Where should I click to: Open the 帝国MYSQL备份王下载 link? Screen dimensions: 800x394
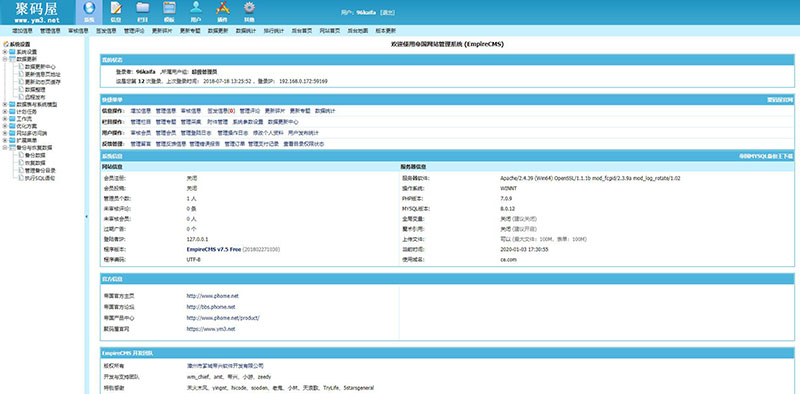(x=767, y=157)
